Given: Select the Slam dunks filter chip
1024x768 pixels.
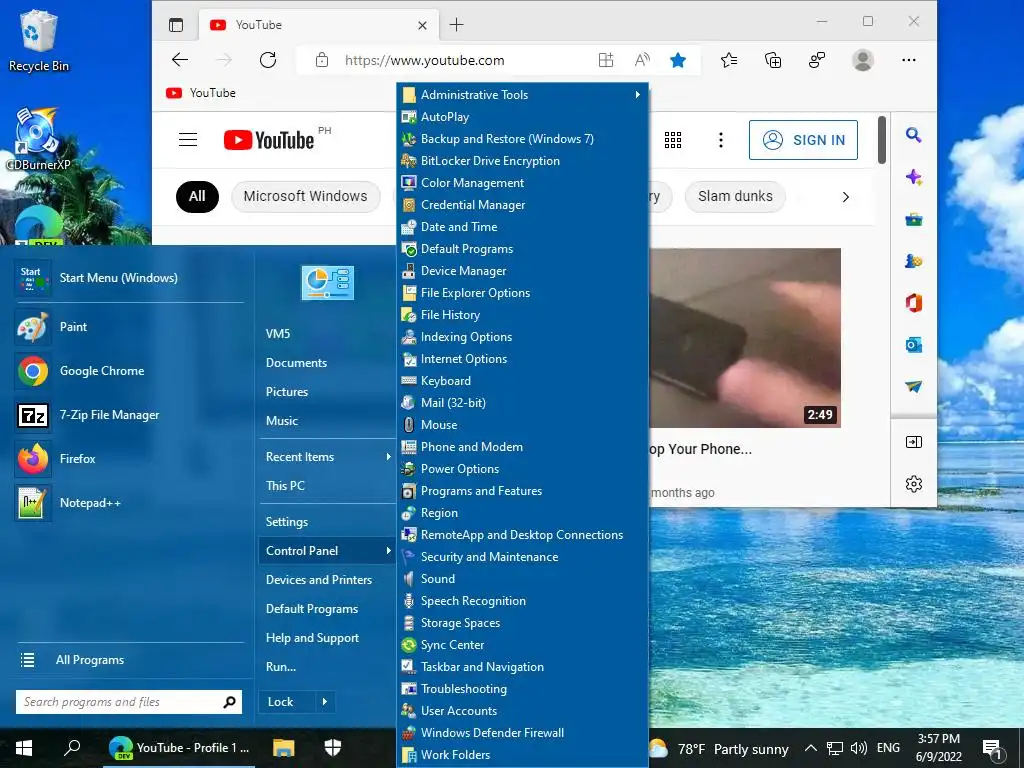Looking at the screenshot, I should coord(735,197).
